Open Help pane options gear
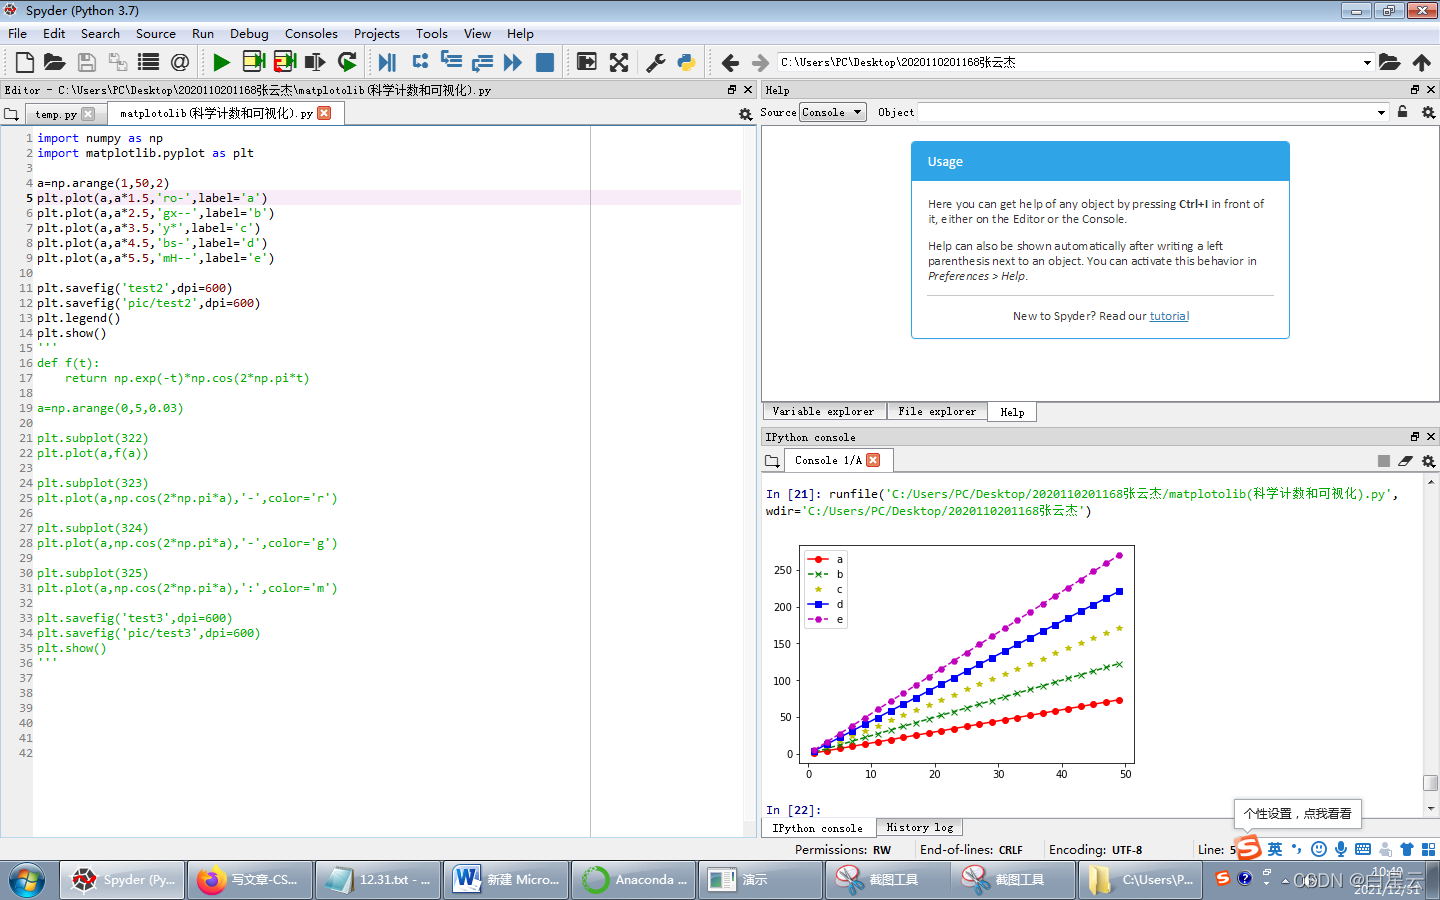Viewport: 1440px width, 900px height. [1428, 112]
